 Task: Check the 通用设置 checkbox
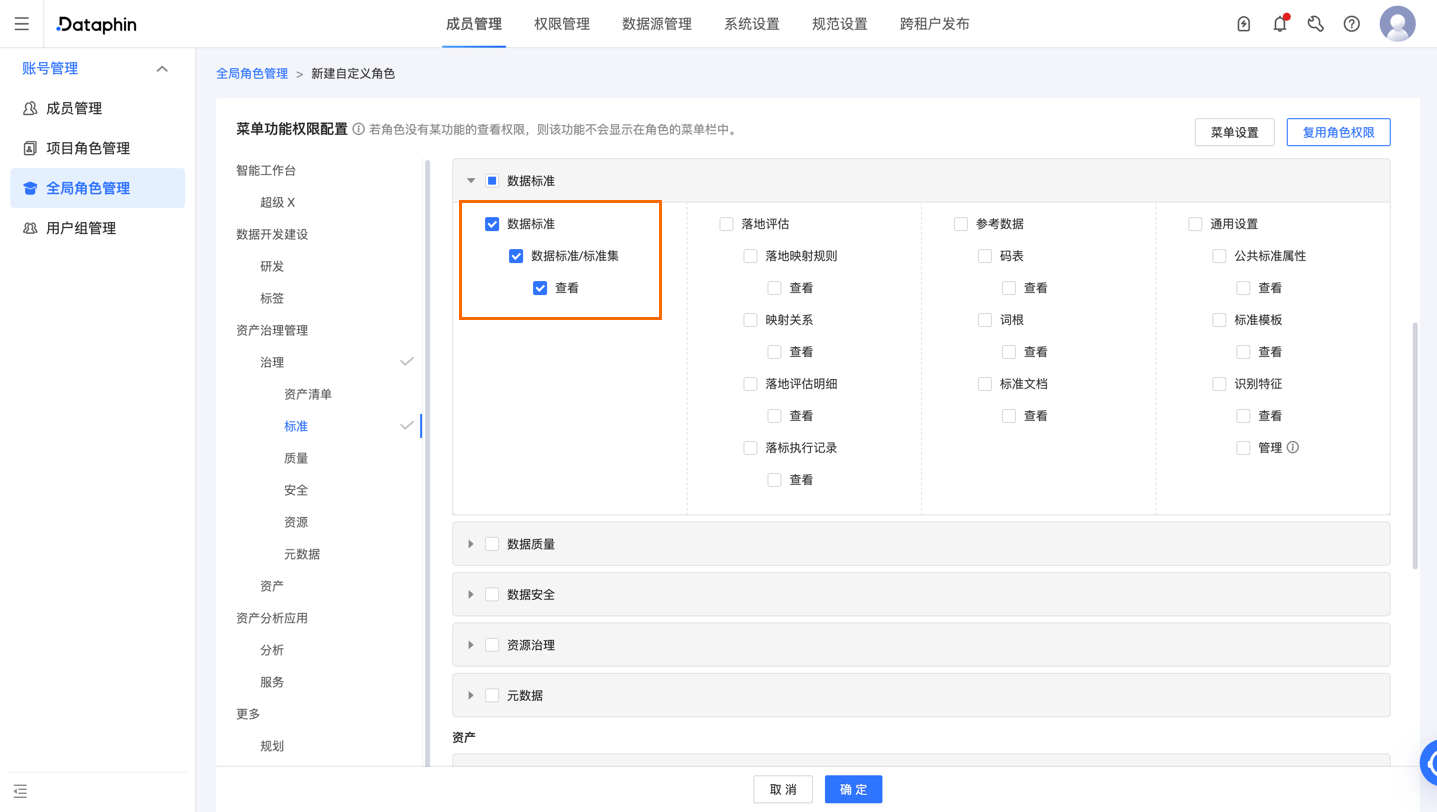tap(1195, 224)
